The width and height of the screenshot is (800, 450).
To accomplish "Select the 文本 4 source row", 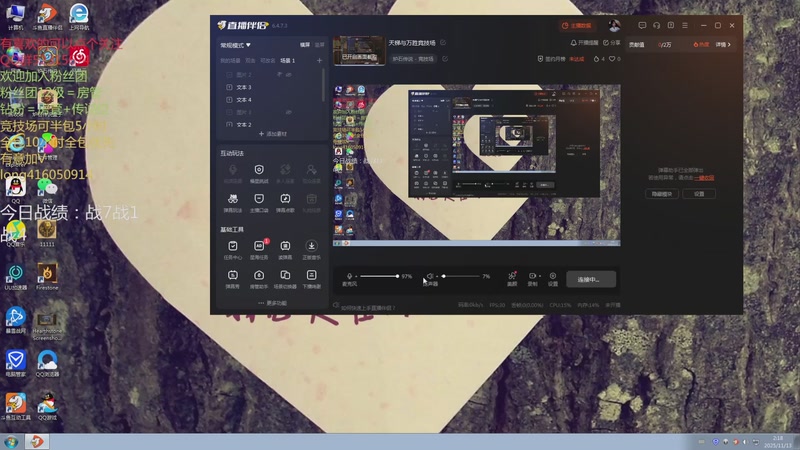I will pyautogui.click(x=271, y=99).
